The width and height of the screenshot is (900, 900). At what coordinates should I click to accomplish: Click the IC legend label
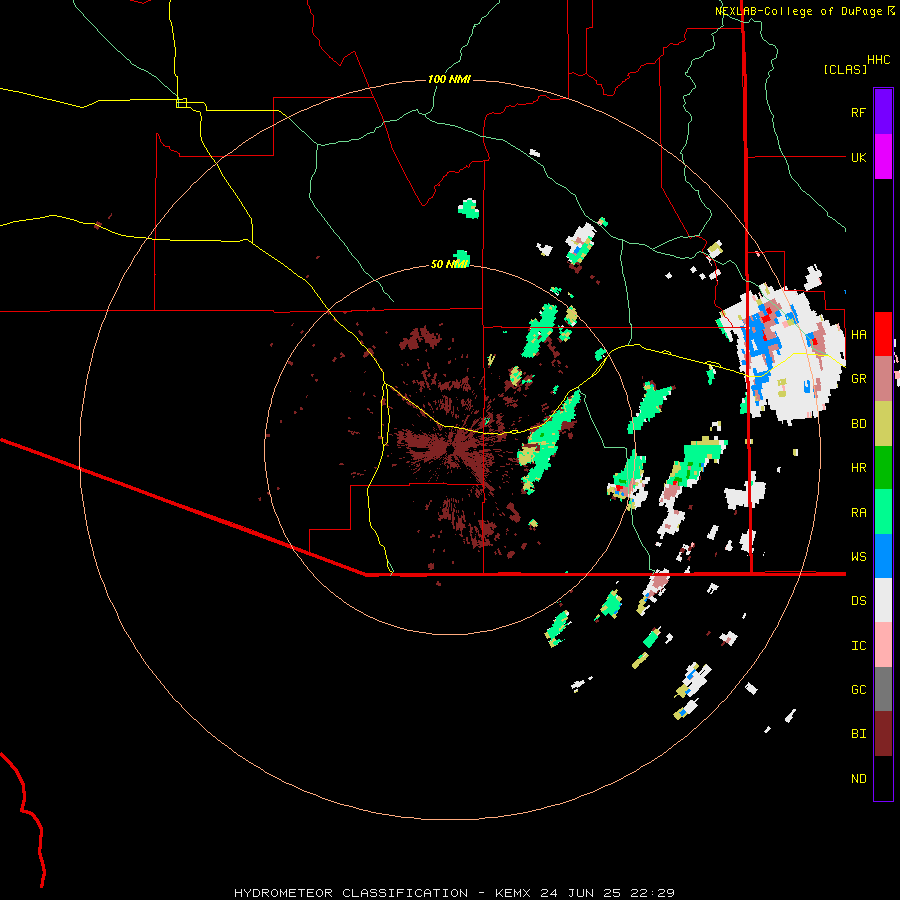pyautogui.click(x=858, y=646)
